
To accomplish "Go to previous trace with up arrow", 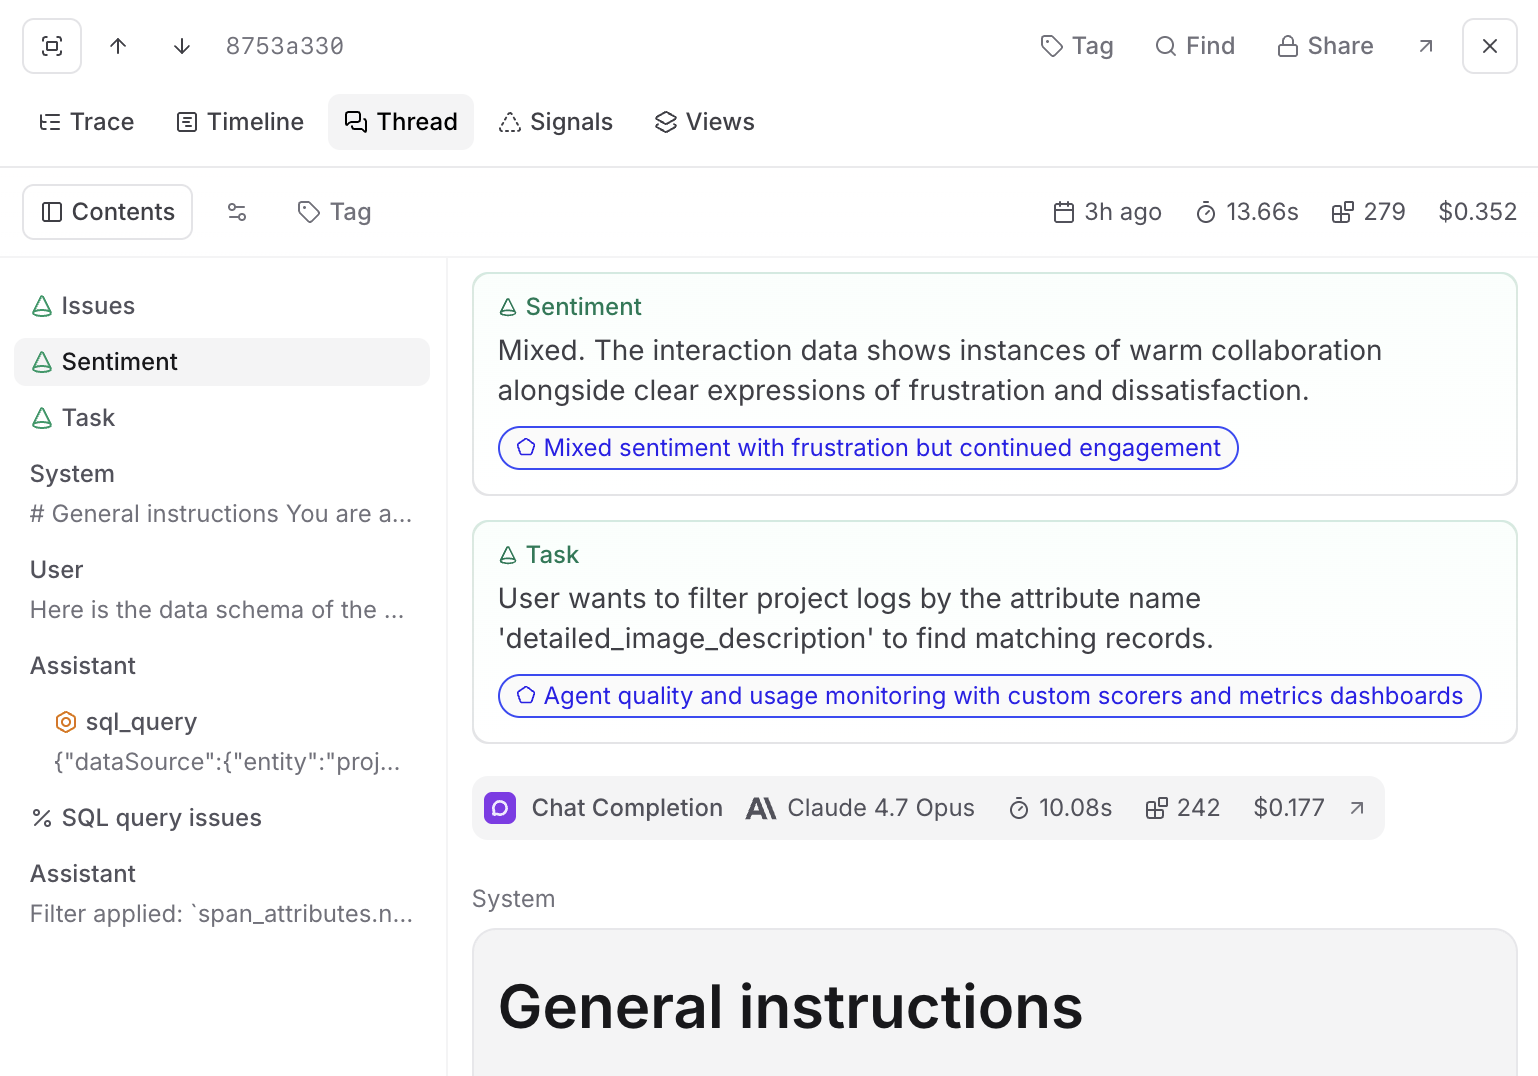I will 118,46.
